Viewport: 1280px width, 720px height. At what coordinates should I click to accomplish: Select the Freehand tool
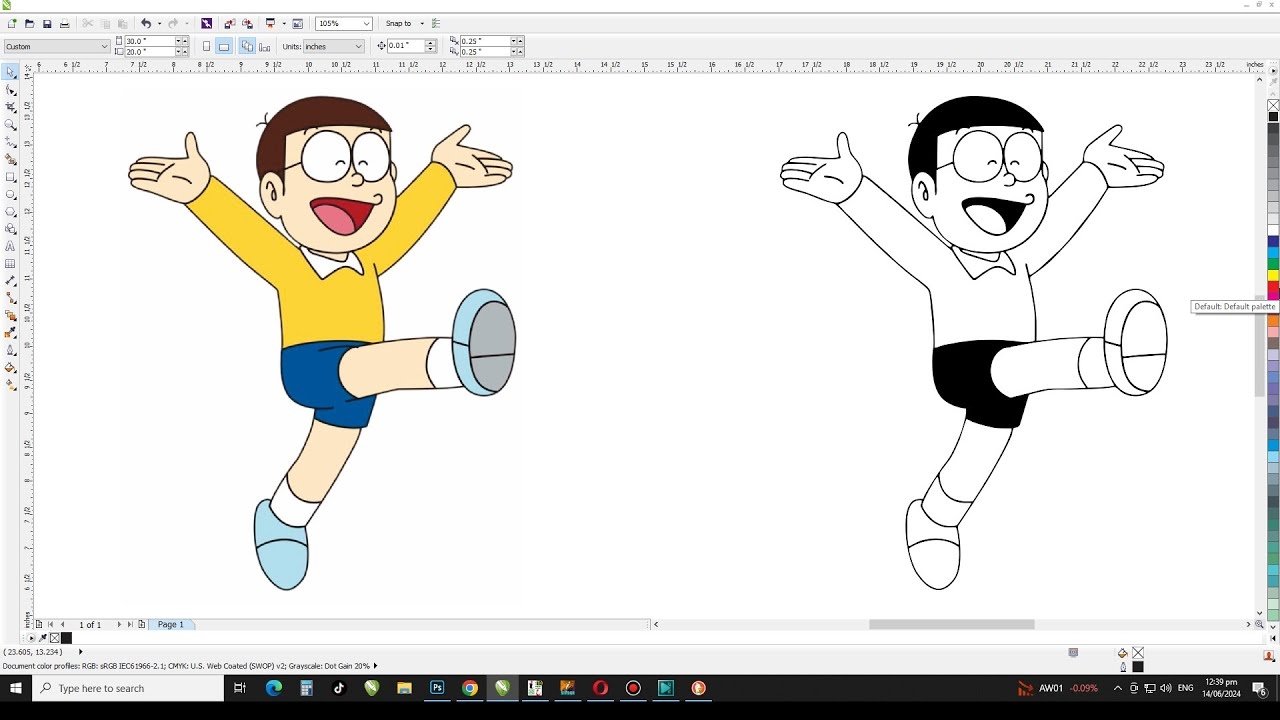click(x=11, y=142)
